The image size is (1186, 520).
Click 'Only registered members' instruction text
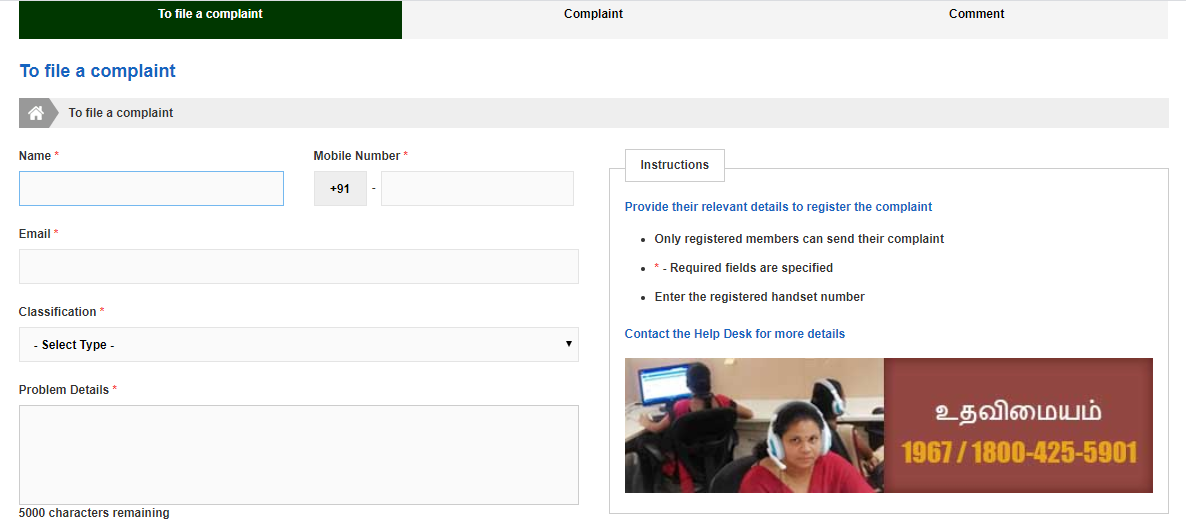(798, 239)
